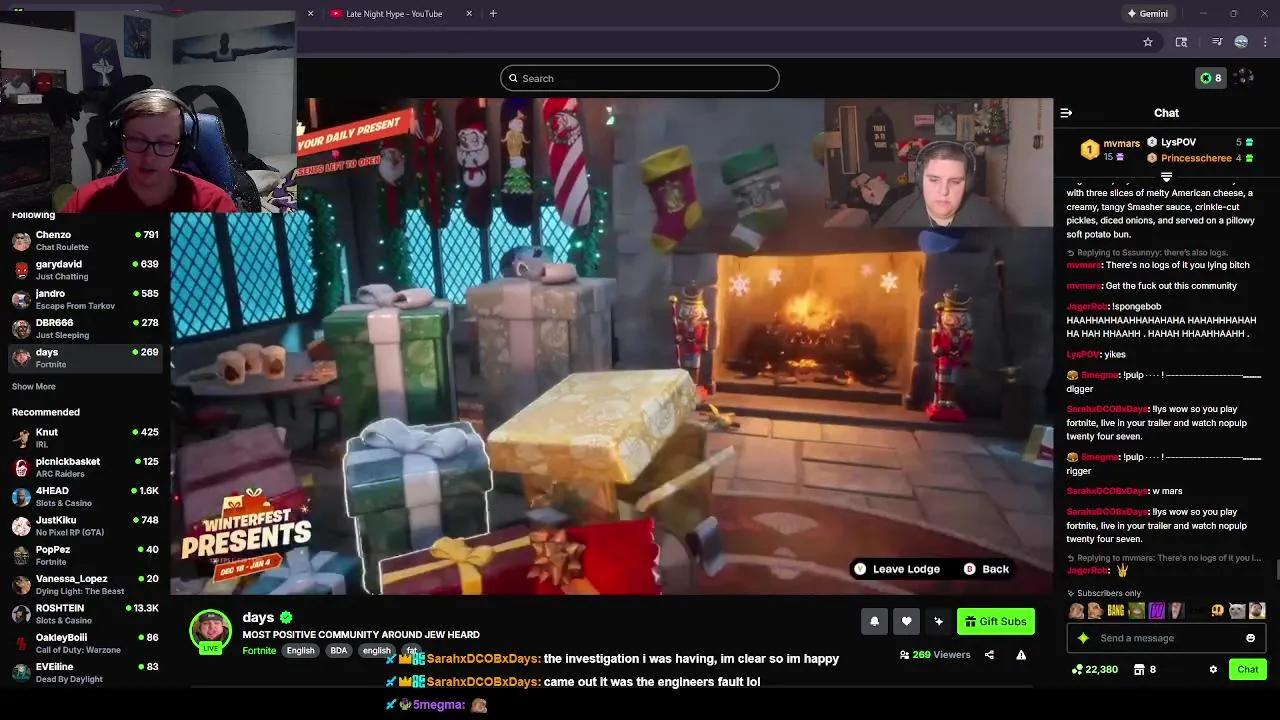Viewport: 1280px width, 720px height.
Task: Click the sparkle button beside Gift Subs
Action: point(938,621)
